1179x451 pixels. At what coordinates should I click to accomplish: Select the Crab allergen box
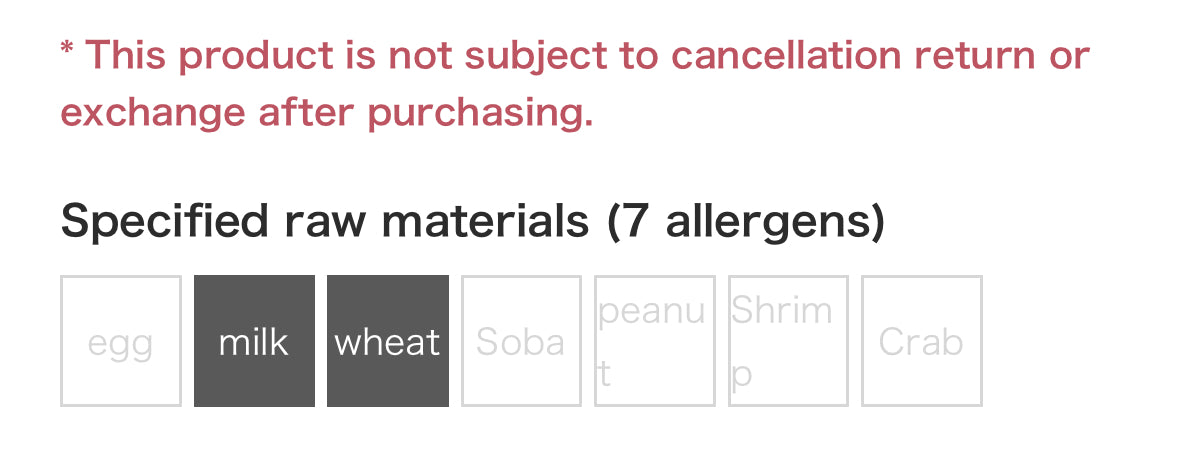pos(922,341)
